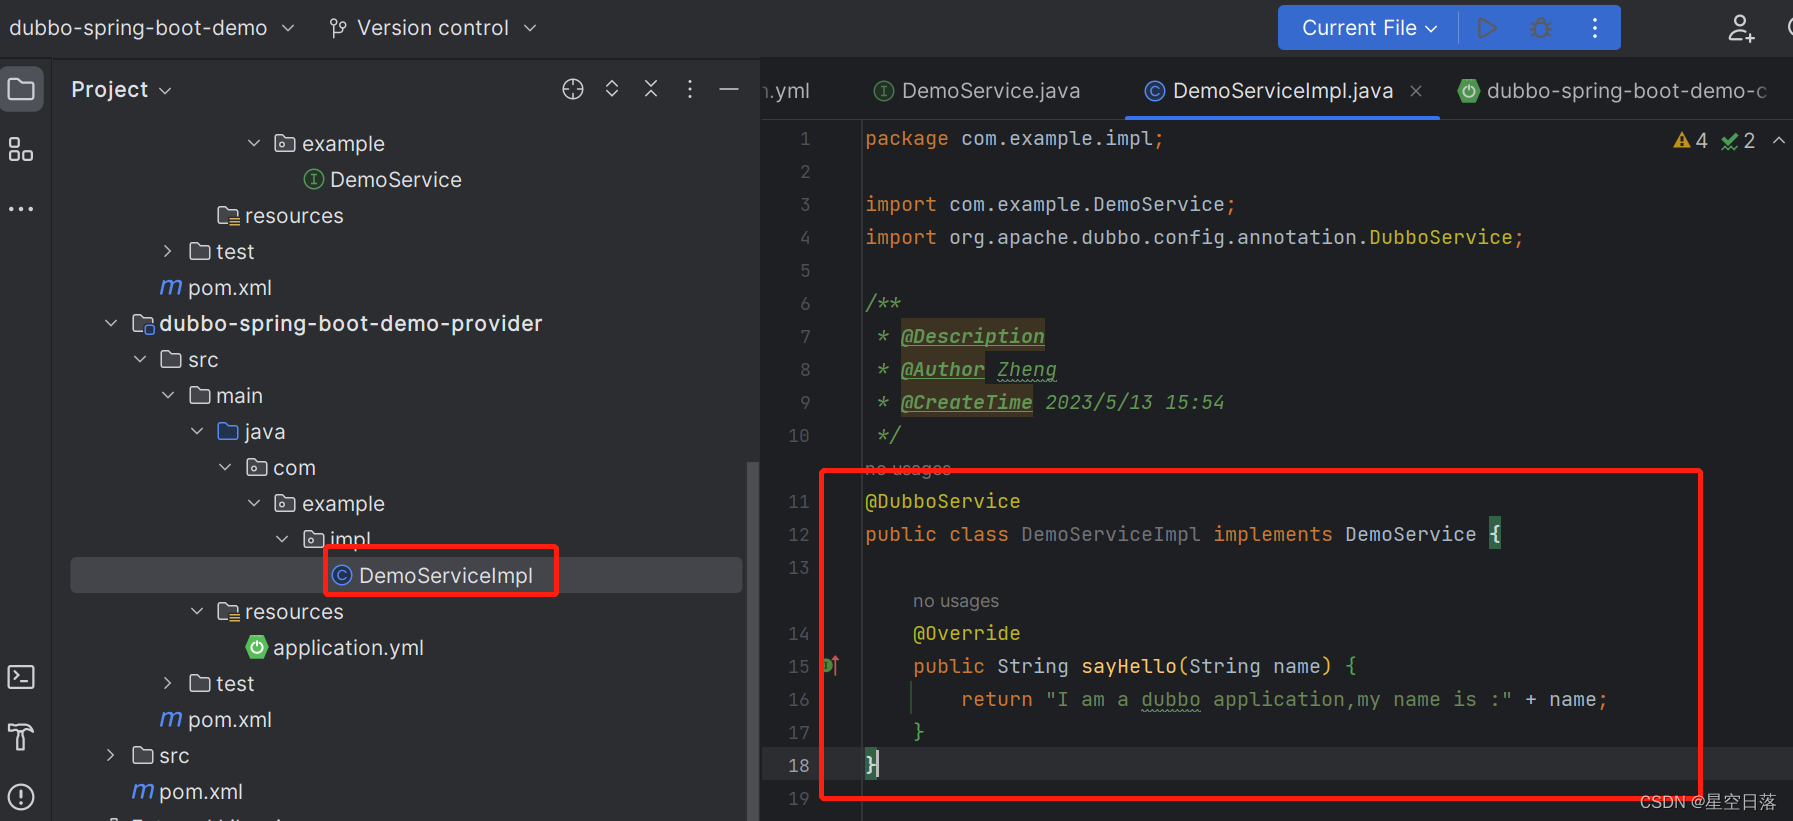
Task: Open the Version control dropdown
Action: point(433,28)
